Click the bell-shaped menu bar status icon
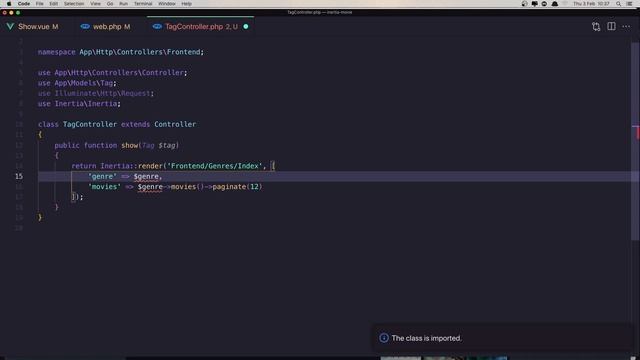 pyautogui.click(x=555, y=4)
